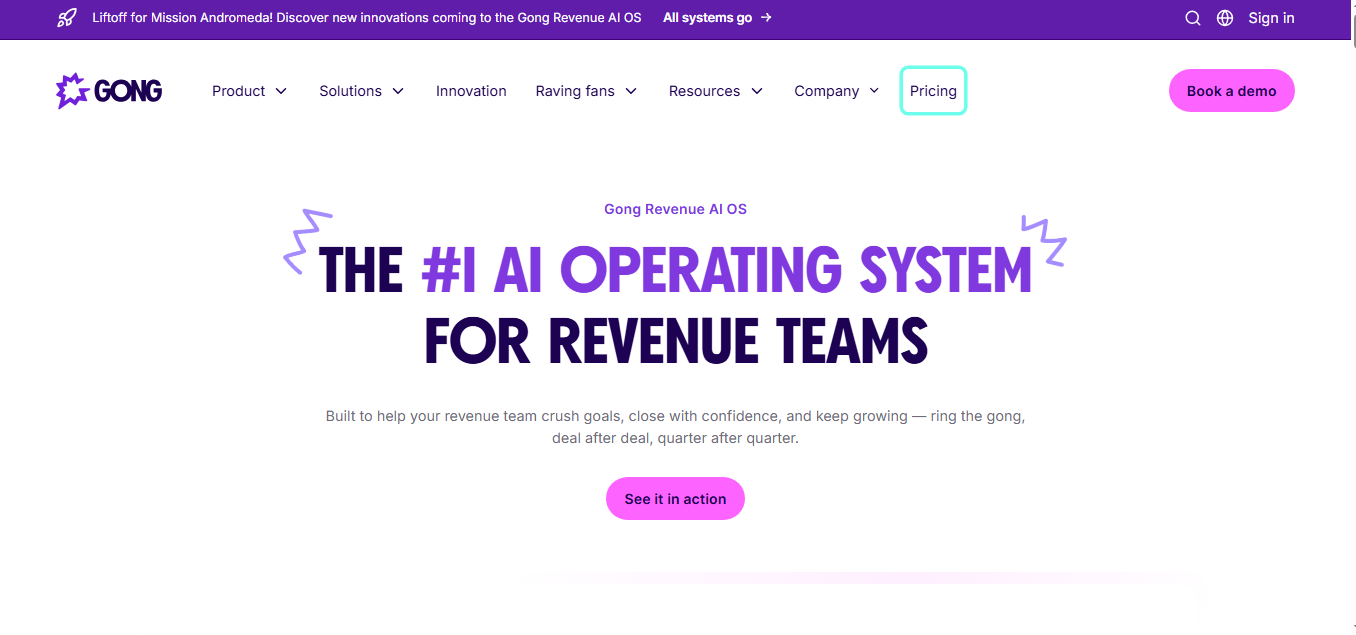Viewport: 1356px width, 635px height.
Task: Click the Sign in link
Action: [x=1271, y=18]
